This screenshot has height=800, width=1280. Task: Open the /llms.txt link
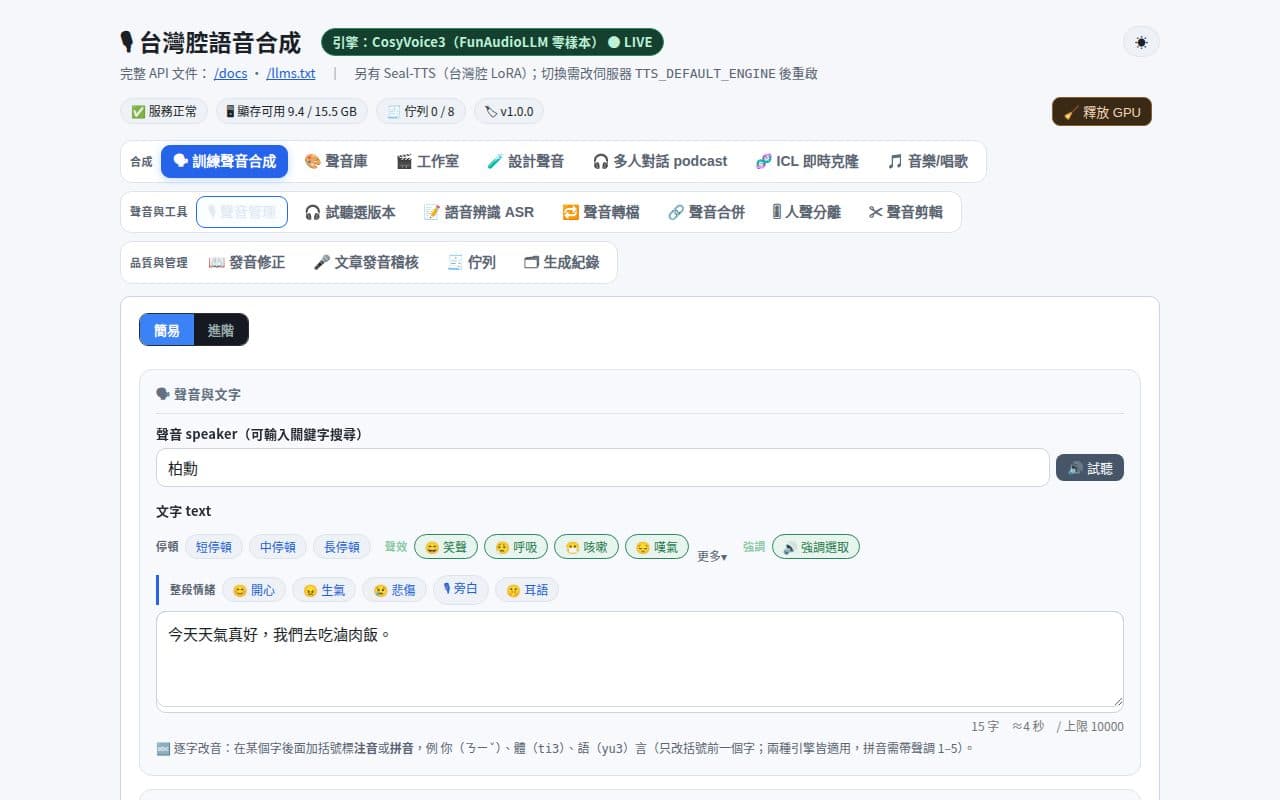click(291, 73)
